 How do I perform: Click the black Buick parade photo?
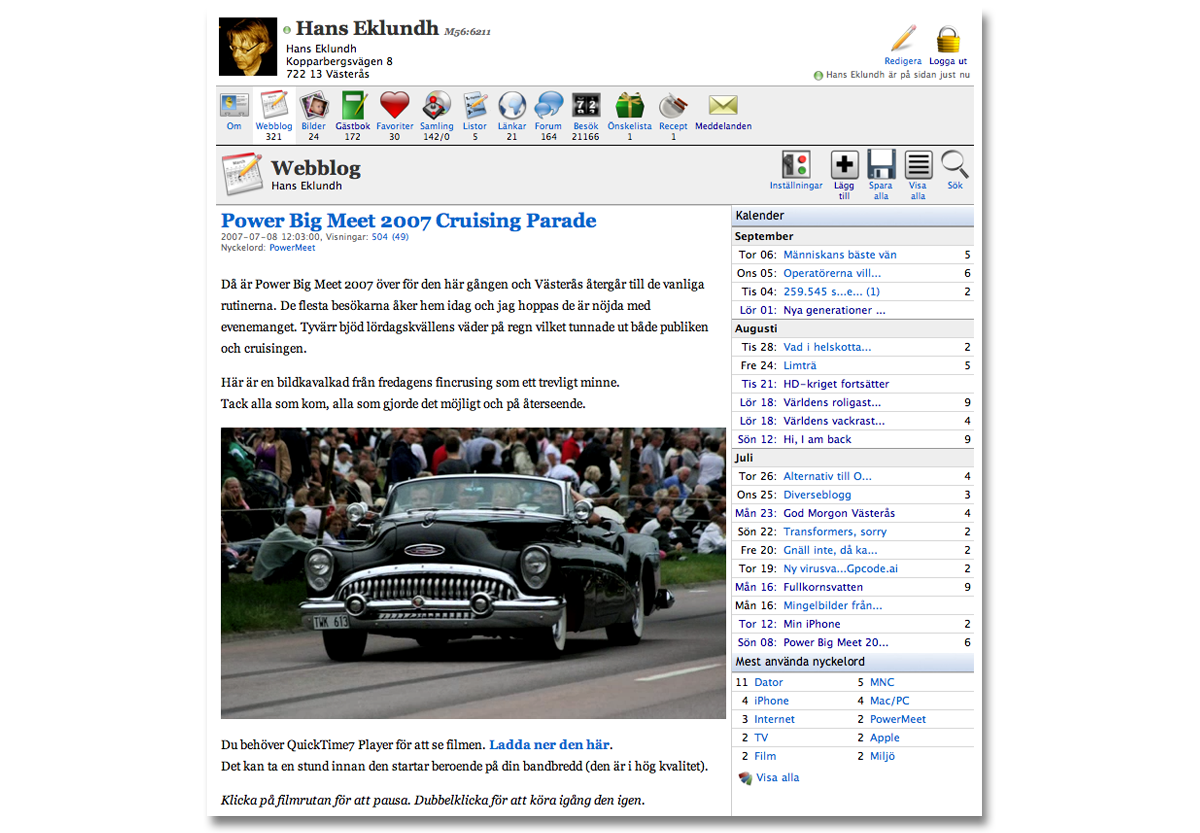[473, 573]
